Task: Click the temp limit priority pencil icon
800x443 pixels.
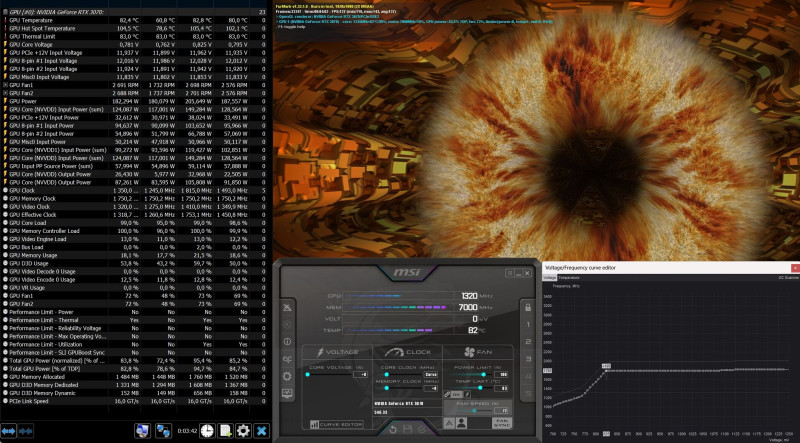Action: [467, 394]
